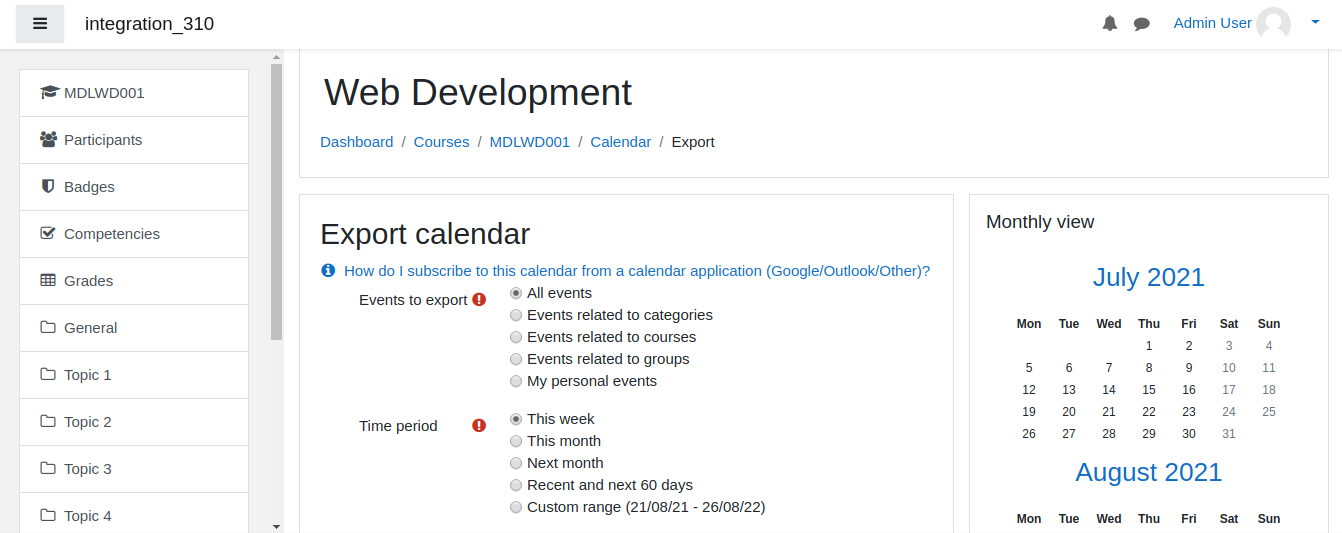Open Badges in the side navigation
The height and width of the screenshot is (533, 1342).
coord(134,187)
